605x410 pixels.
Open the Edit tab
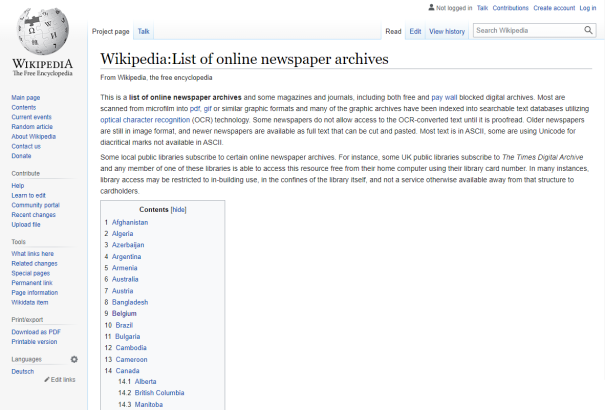(415, 32)
